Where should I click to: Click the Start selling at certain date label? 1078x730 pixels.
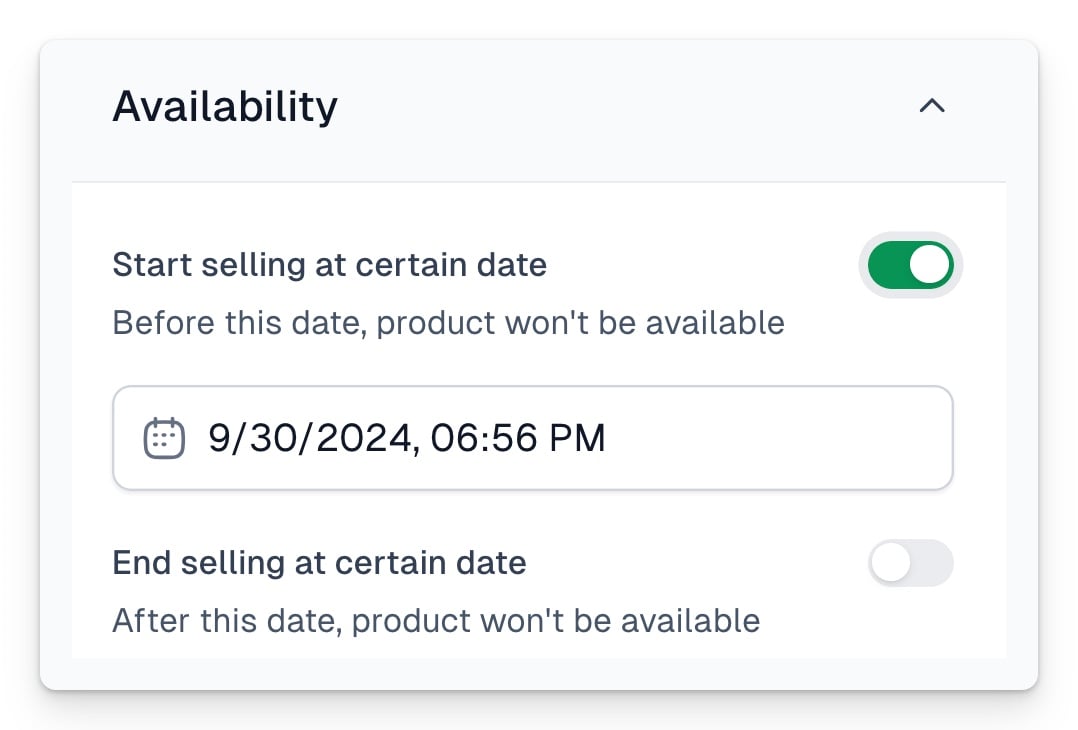(x=329, y=265)
